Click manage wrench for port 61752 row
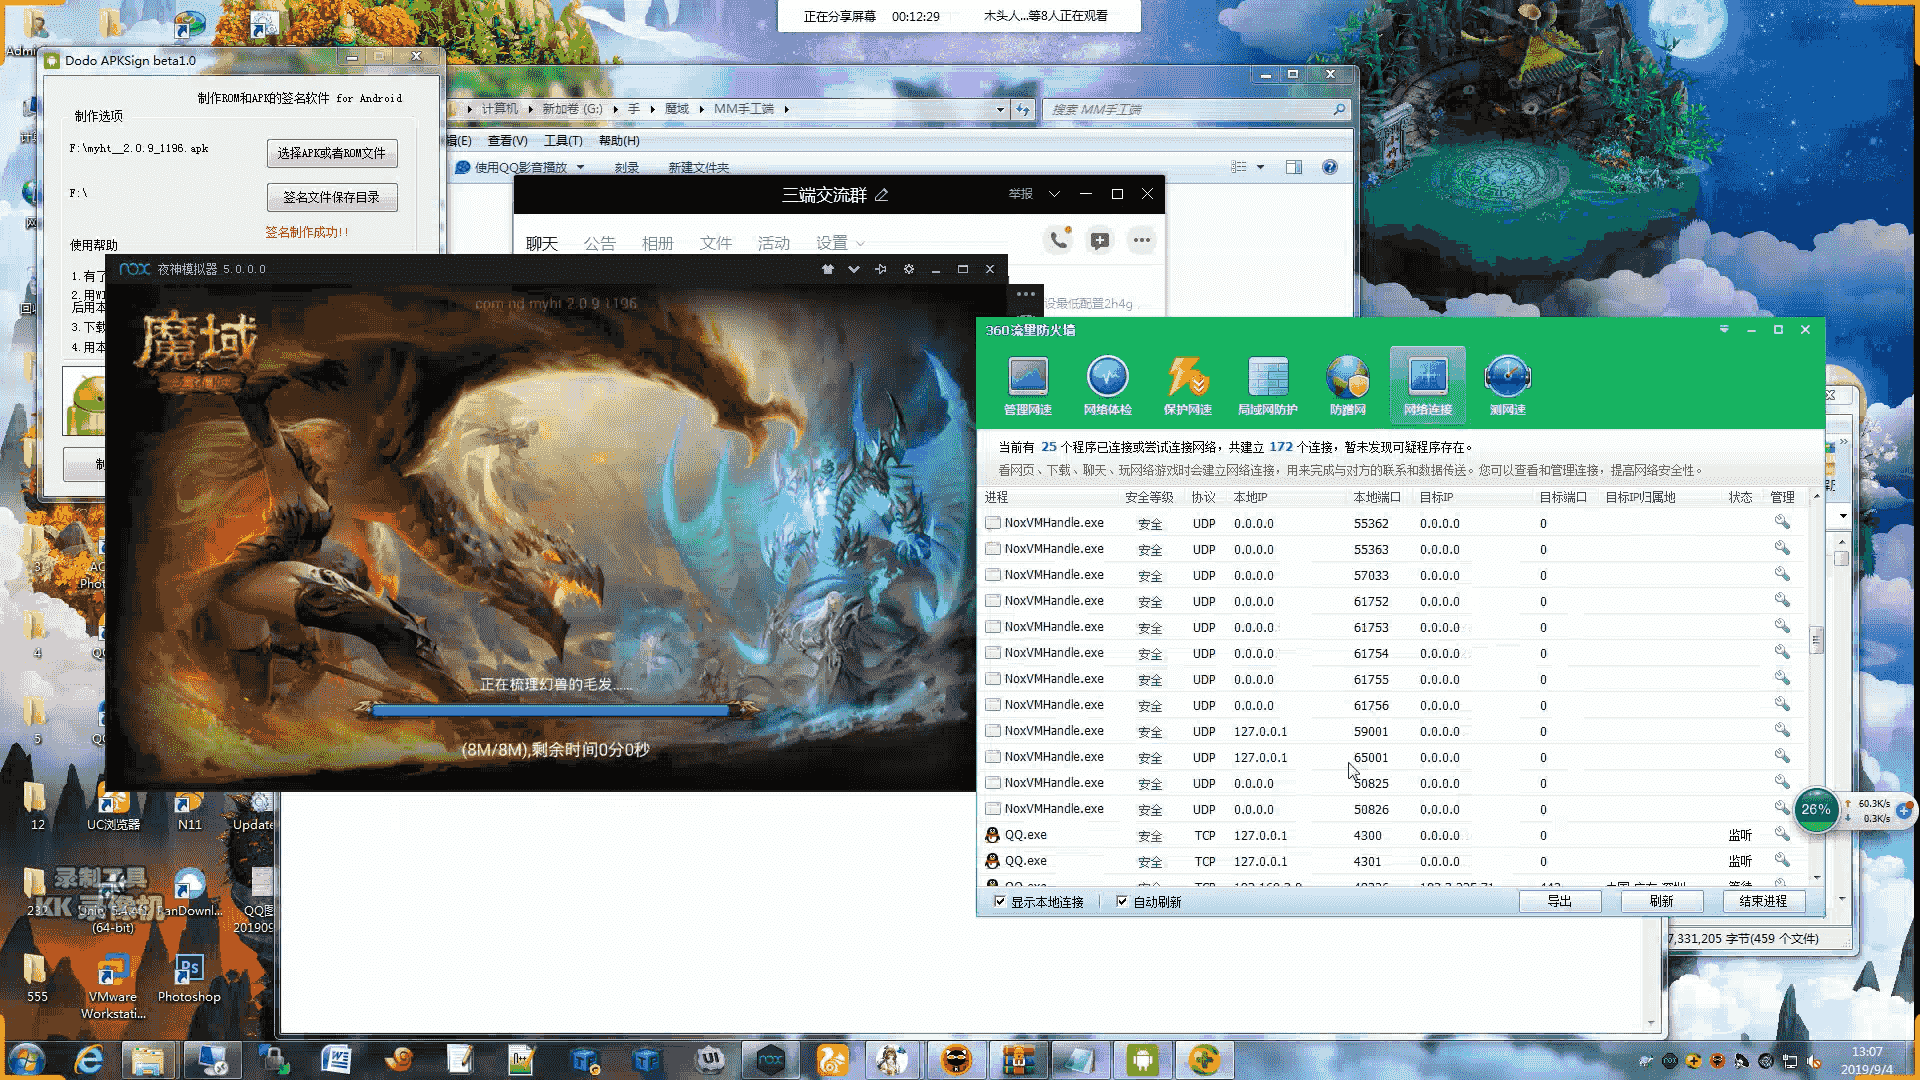The width and height of the screenshot is (1920, 1080). tap(1781, 600)
